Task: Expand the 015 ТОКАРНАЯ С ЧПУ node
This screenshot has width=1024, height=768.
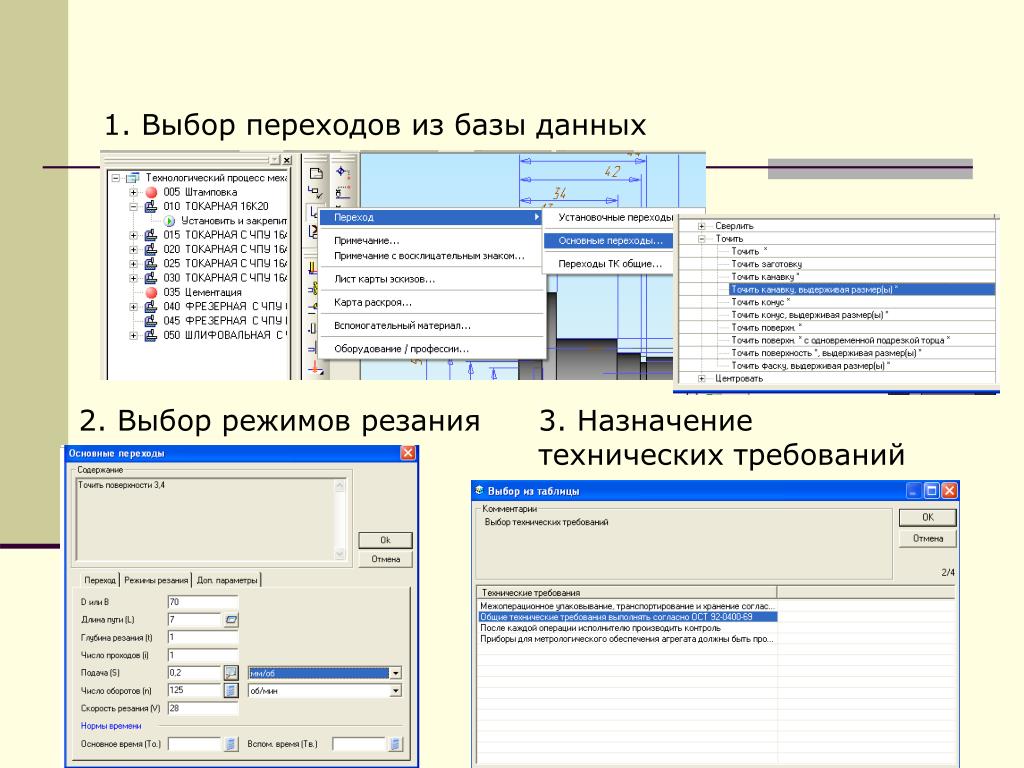Action: tap(133, 235)
